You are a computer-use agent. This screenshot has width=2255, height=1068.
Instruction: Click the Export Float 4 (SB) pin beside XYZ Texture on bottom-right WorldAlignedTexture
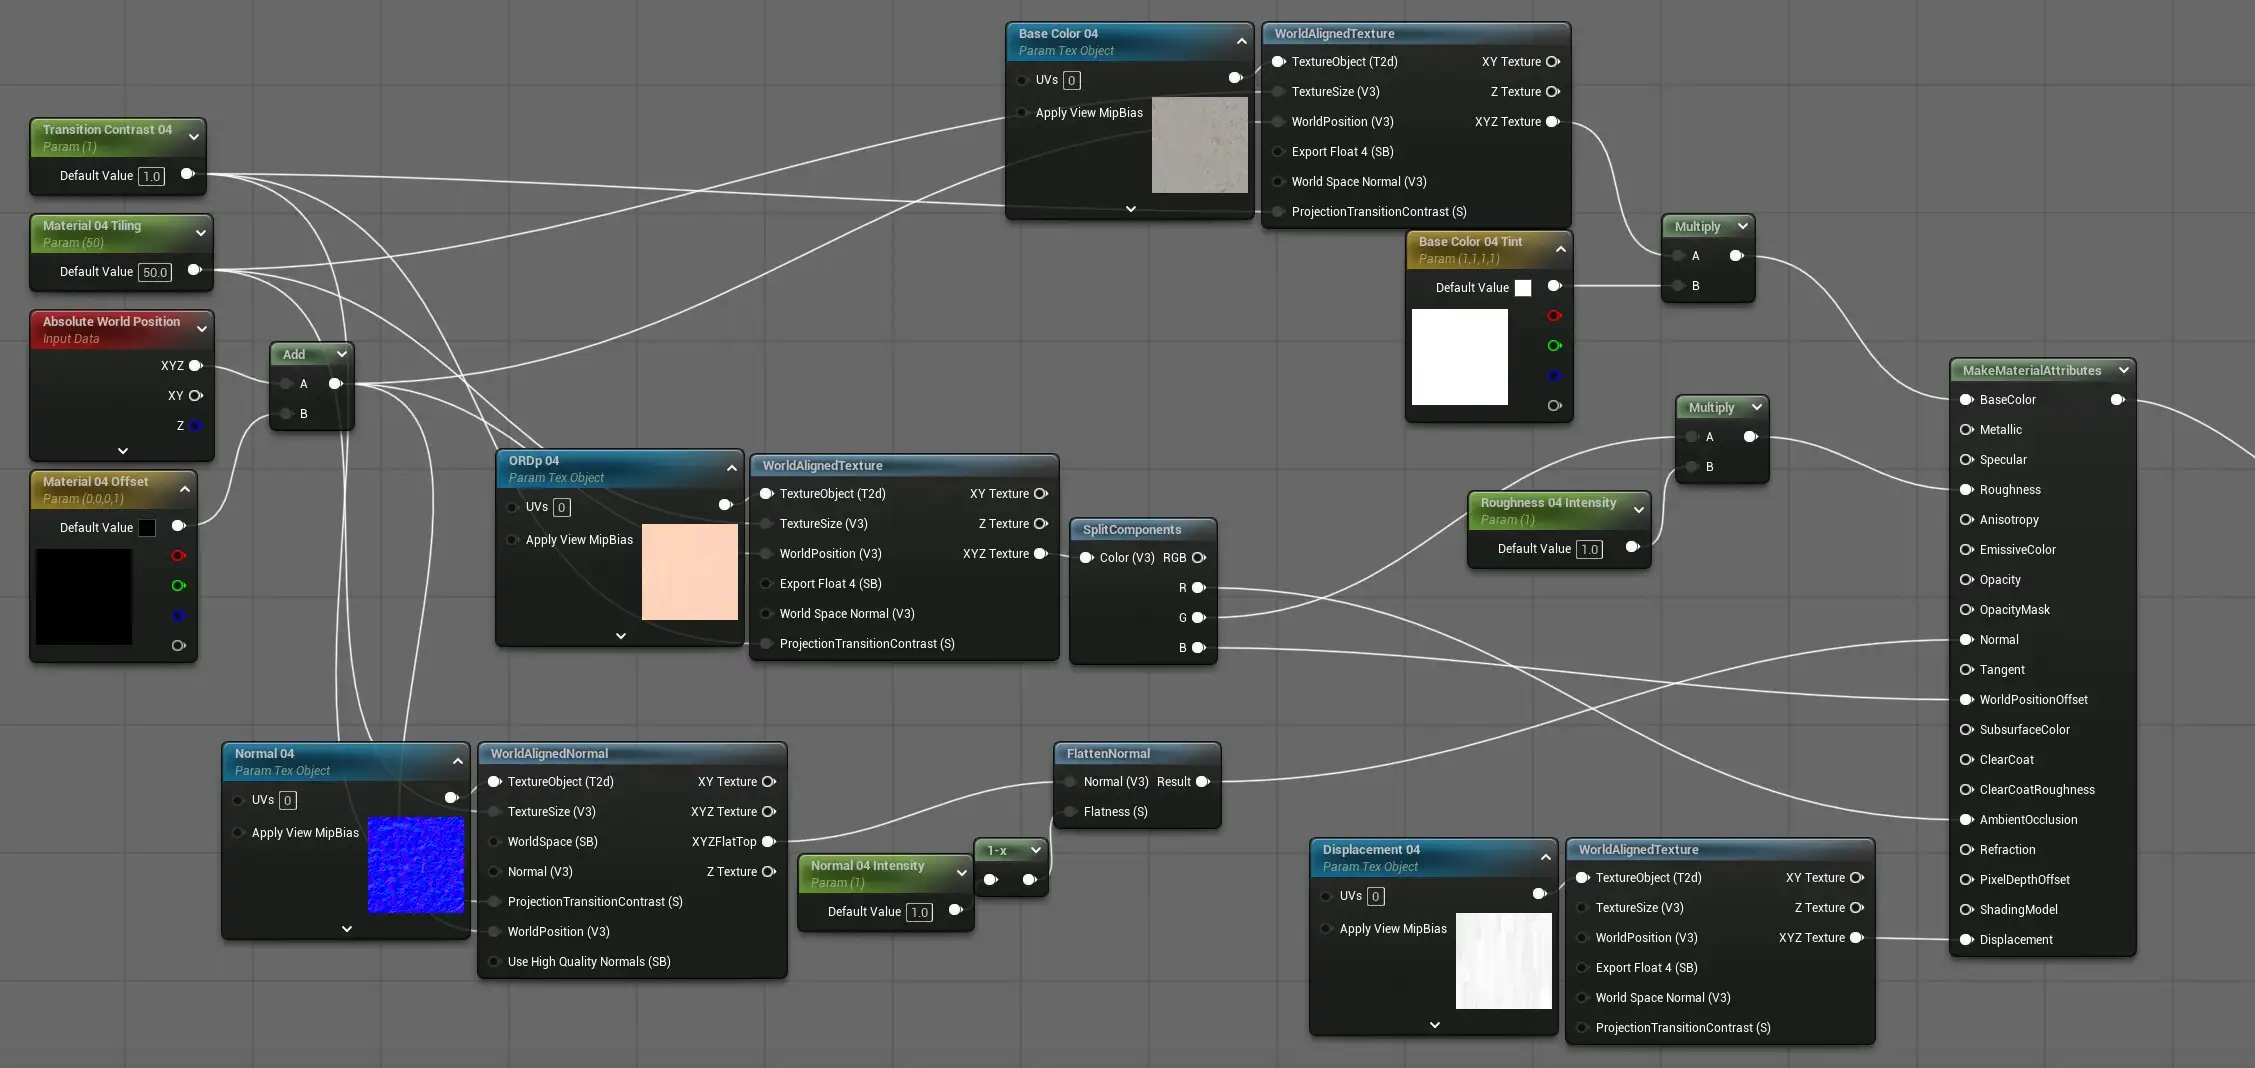(x=1582, y=968)
